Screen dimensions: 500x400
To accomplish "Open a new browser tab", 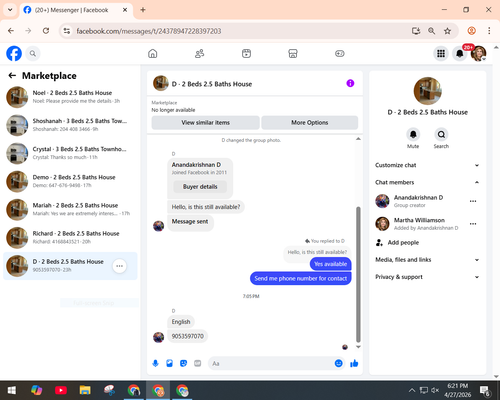I will coord(143,10).
